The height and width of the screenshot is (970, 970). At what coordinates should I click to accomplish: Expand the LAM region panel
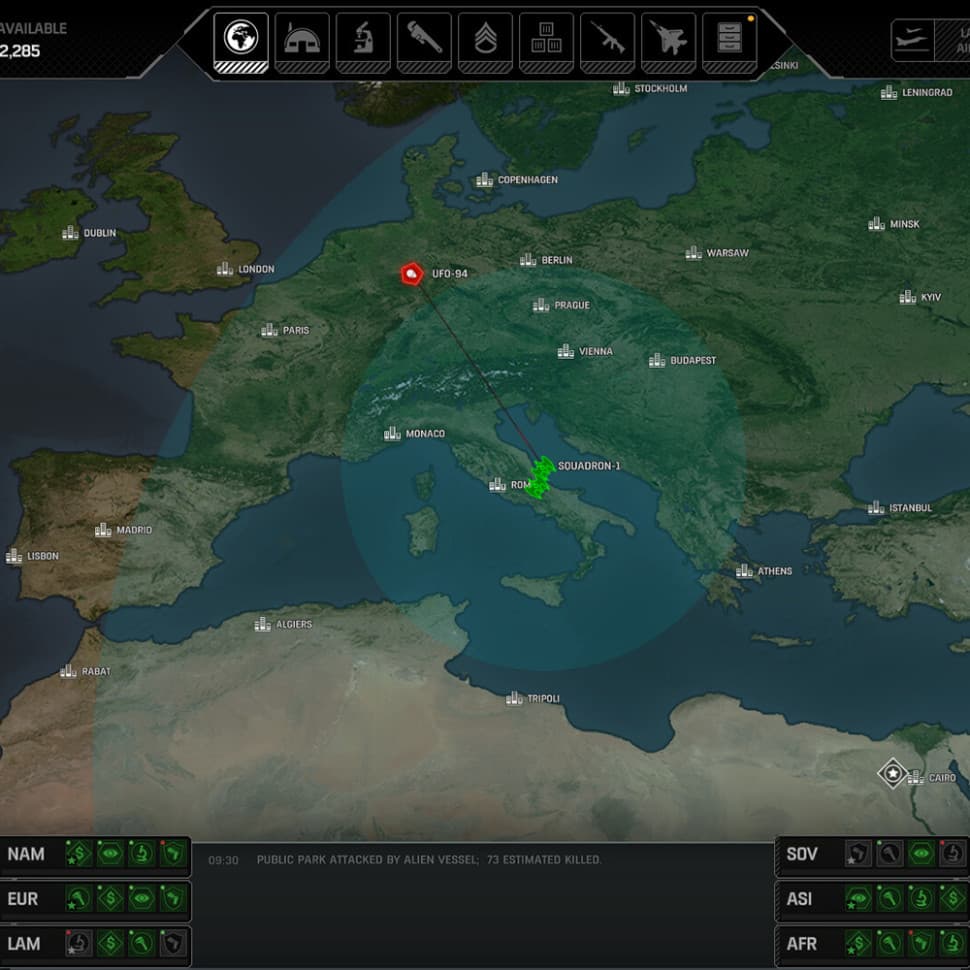[26, 944]
